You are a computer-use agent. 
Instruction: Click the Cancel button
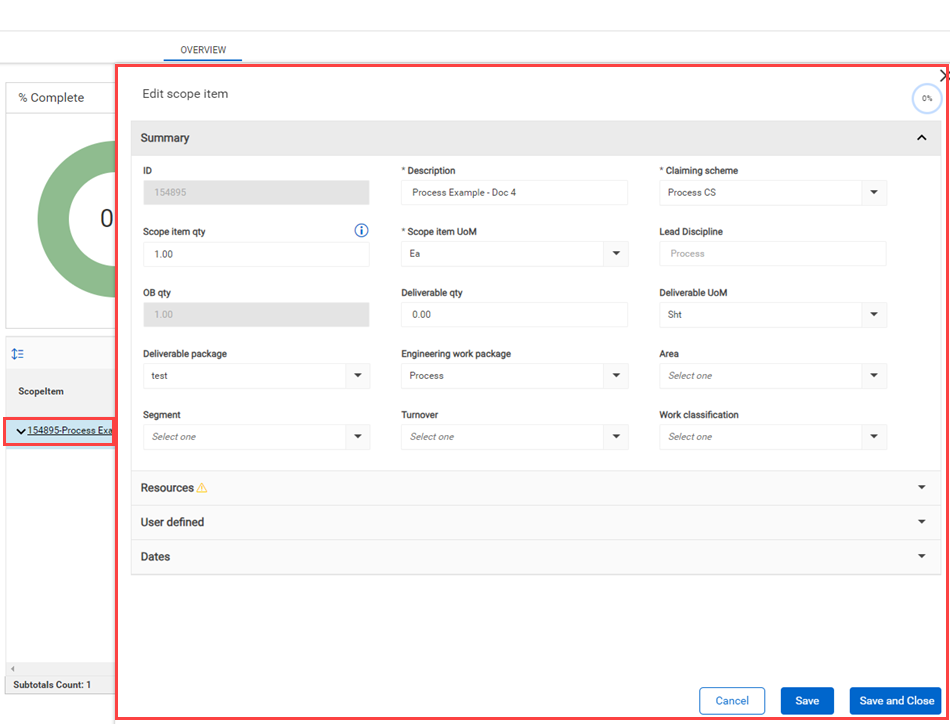[x=732, y=701]
